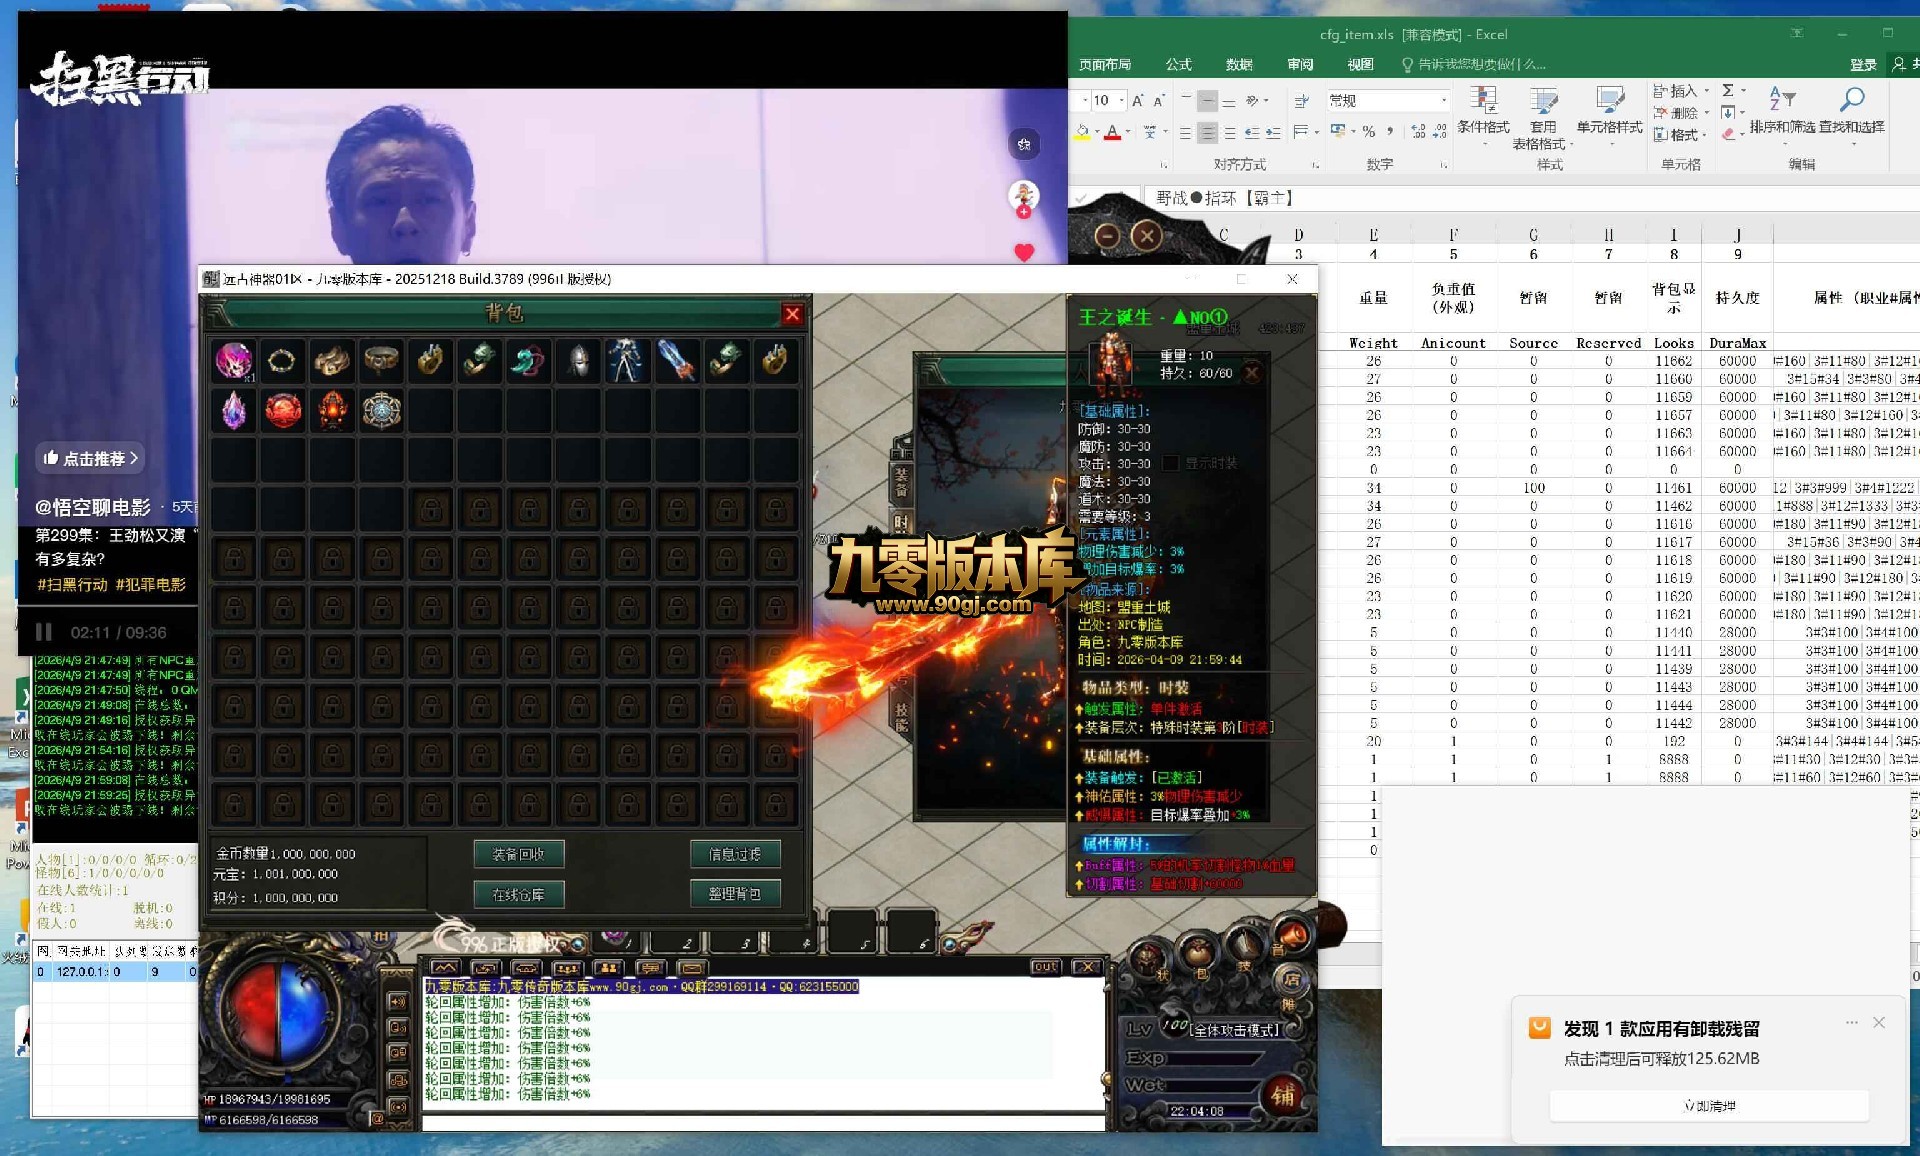Toggle center align in Excel ribbon
This screenshot has height=1156, width=1920.
point(1208,132)
